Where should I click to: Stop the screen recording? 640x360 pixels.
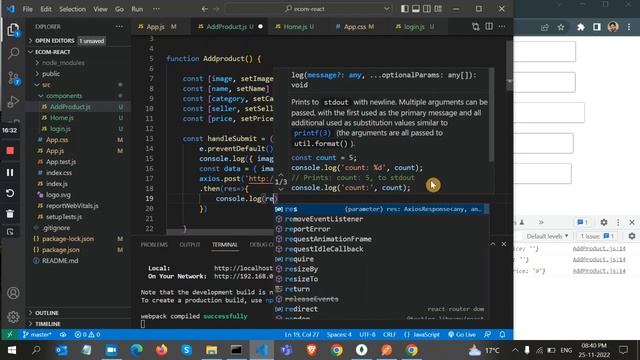[10, 151]
